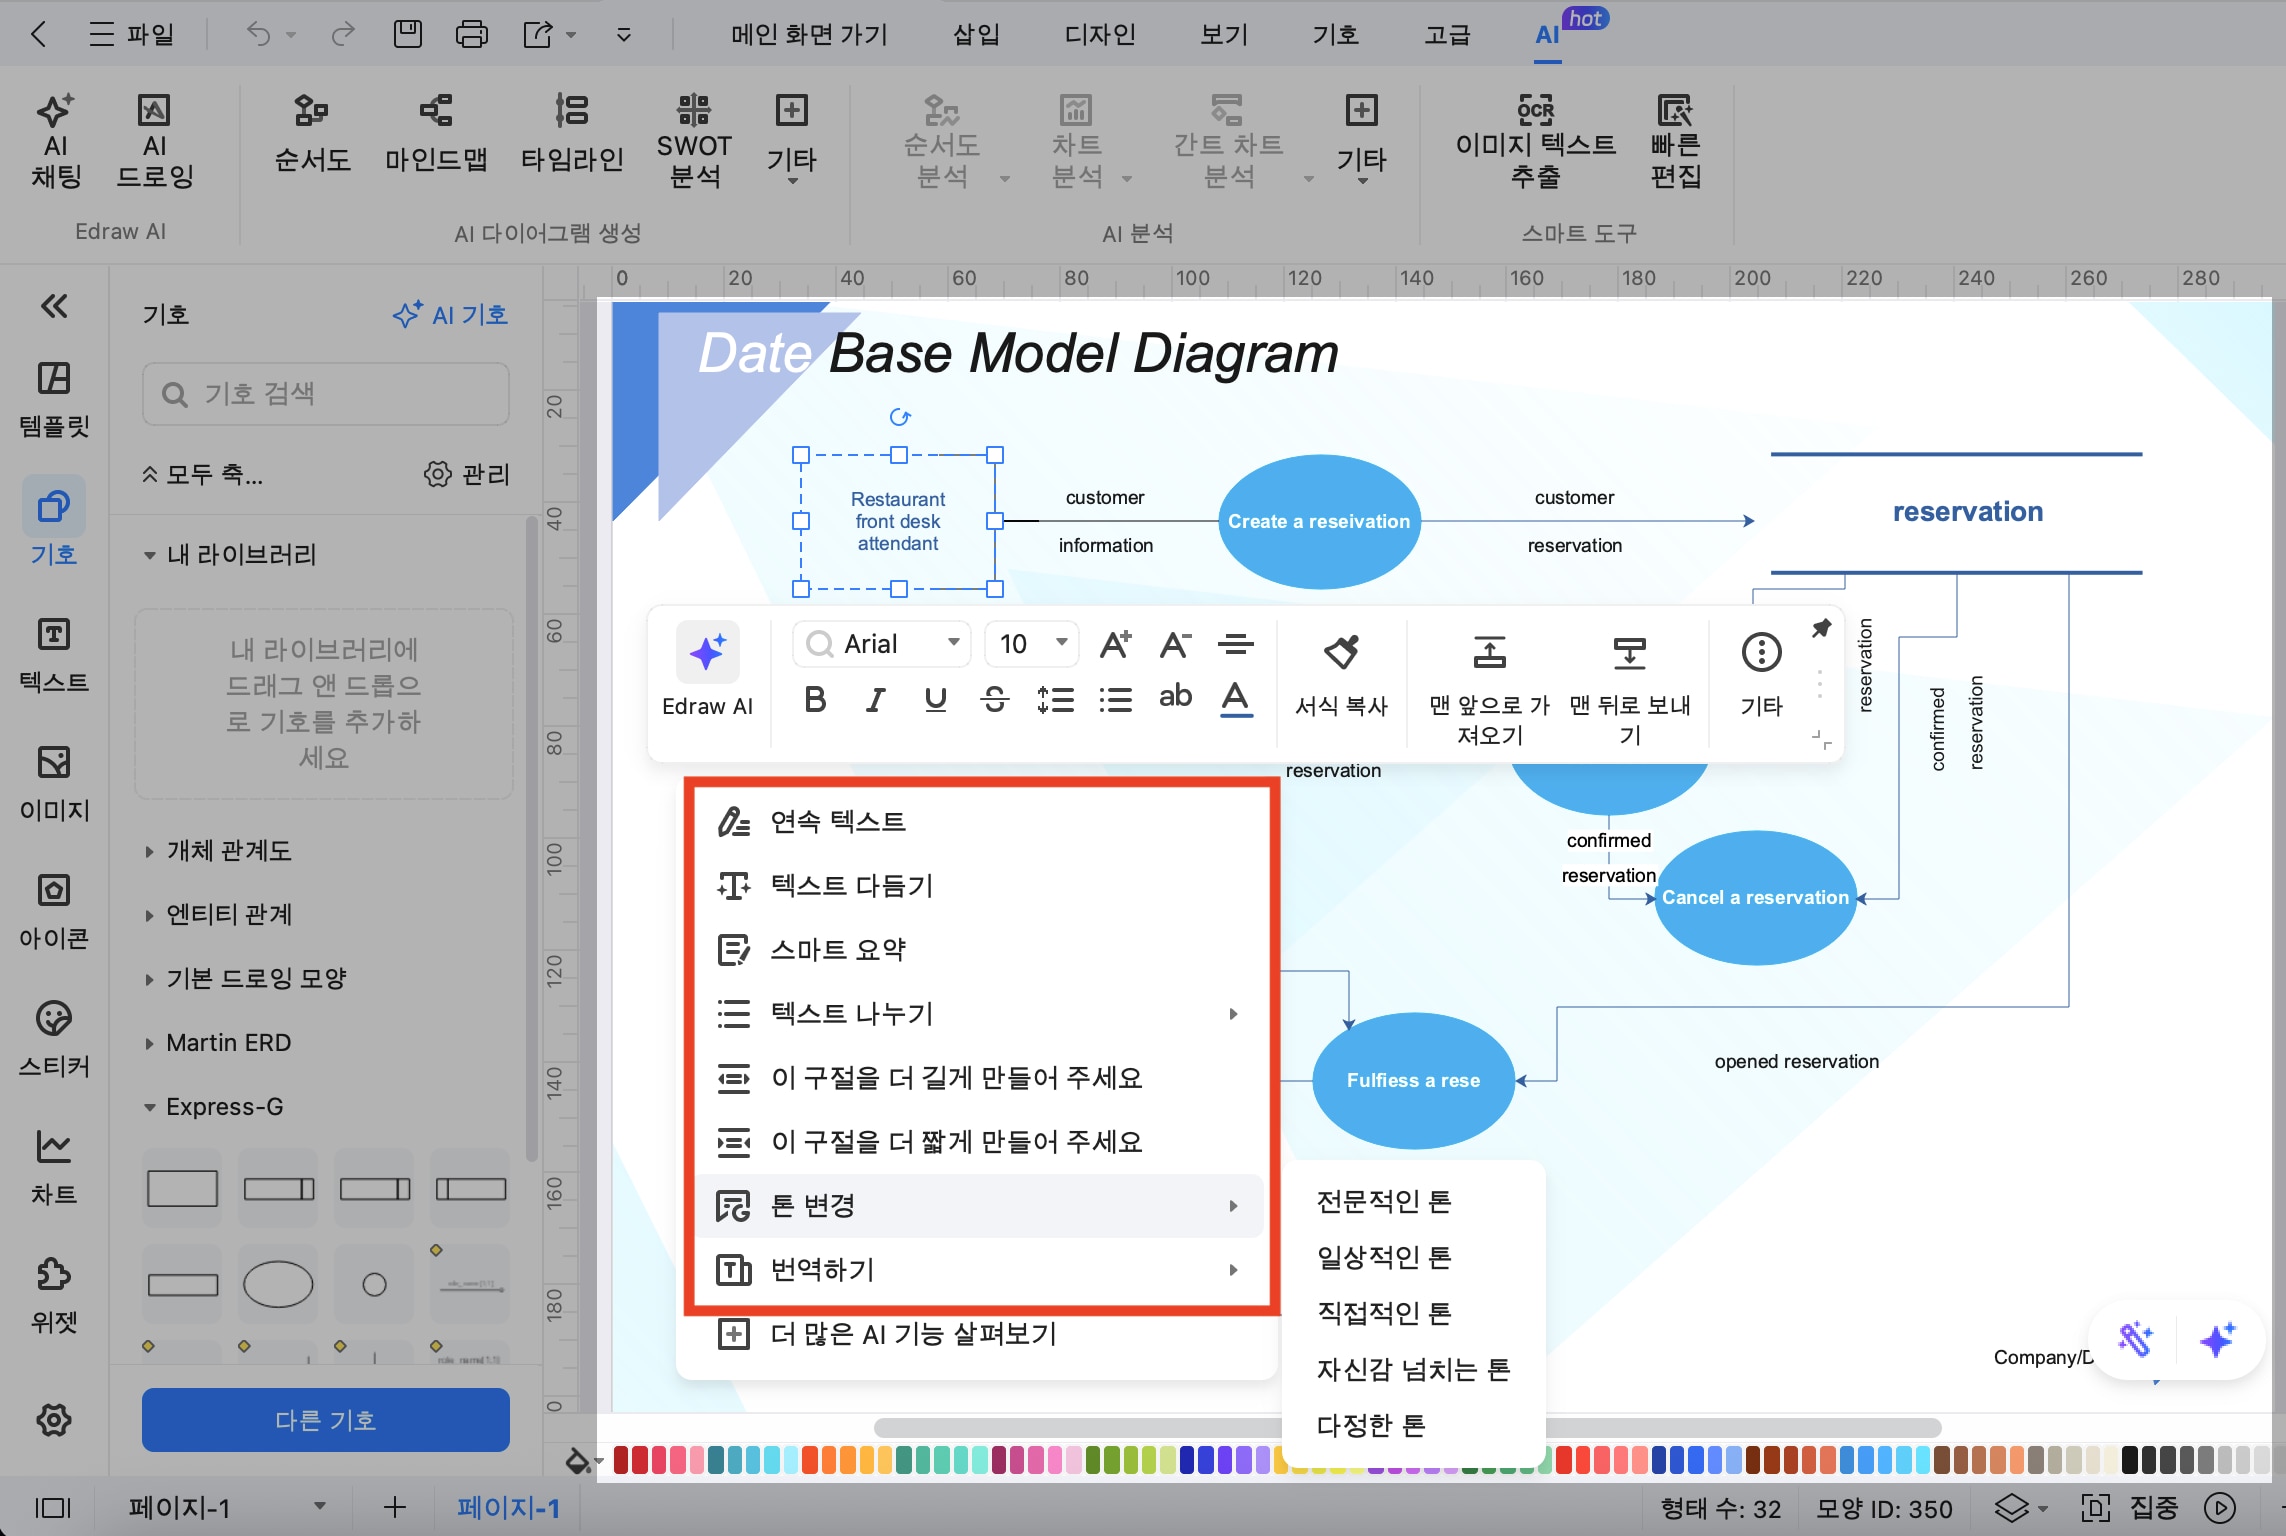Pick the black color swatch in the palette
Image resolution: width=2286 pixels, height=1536 pixels.
click(x=2130, y=1460)
